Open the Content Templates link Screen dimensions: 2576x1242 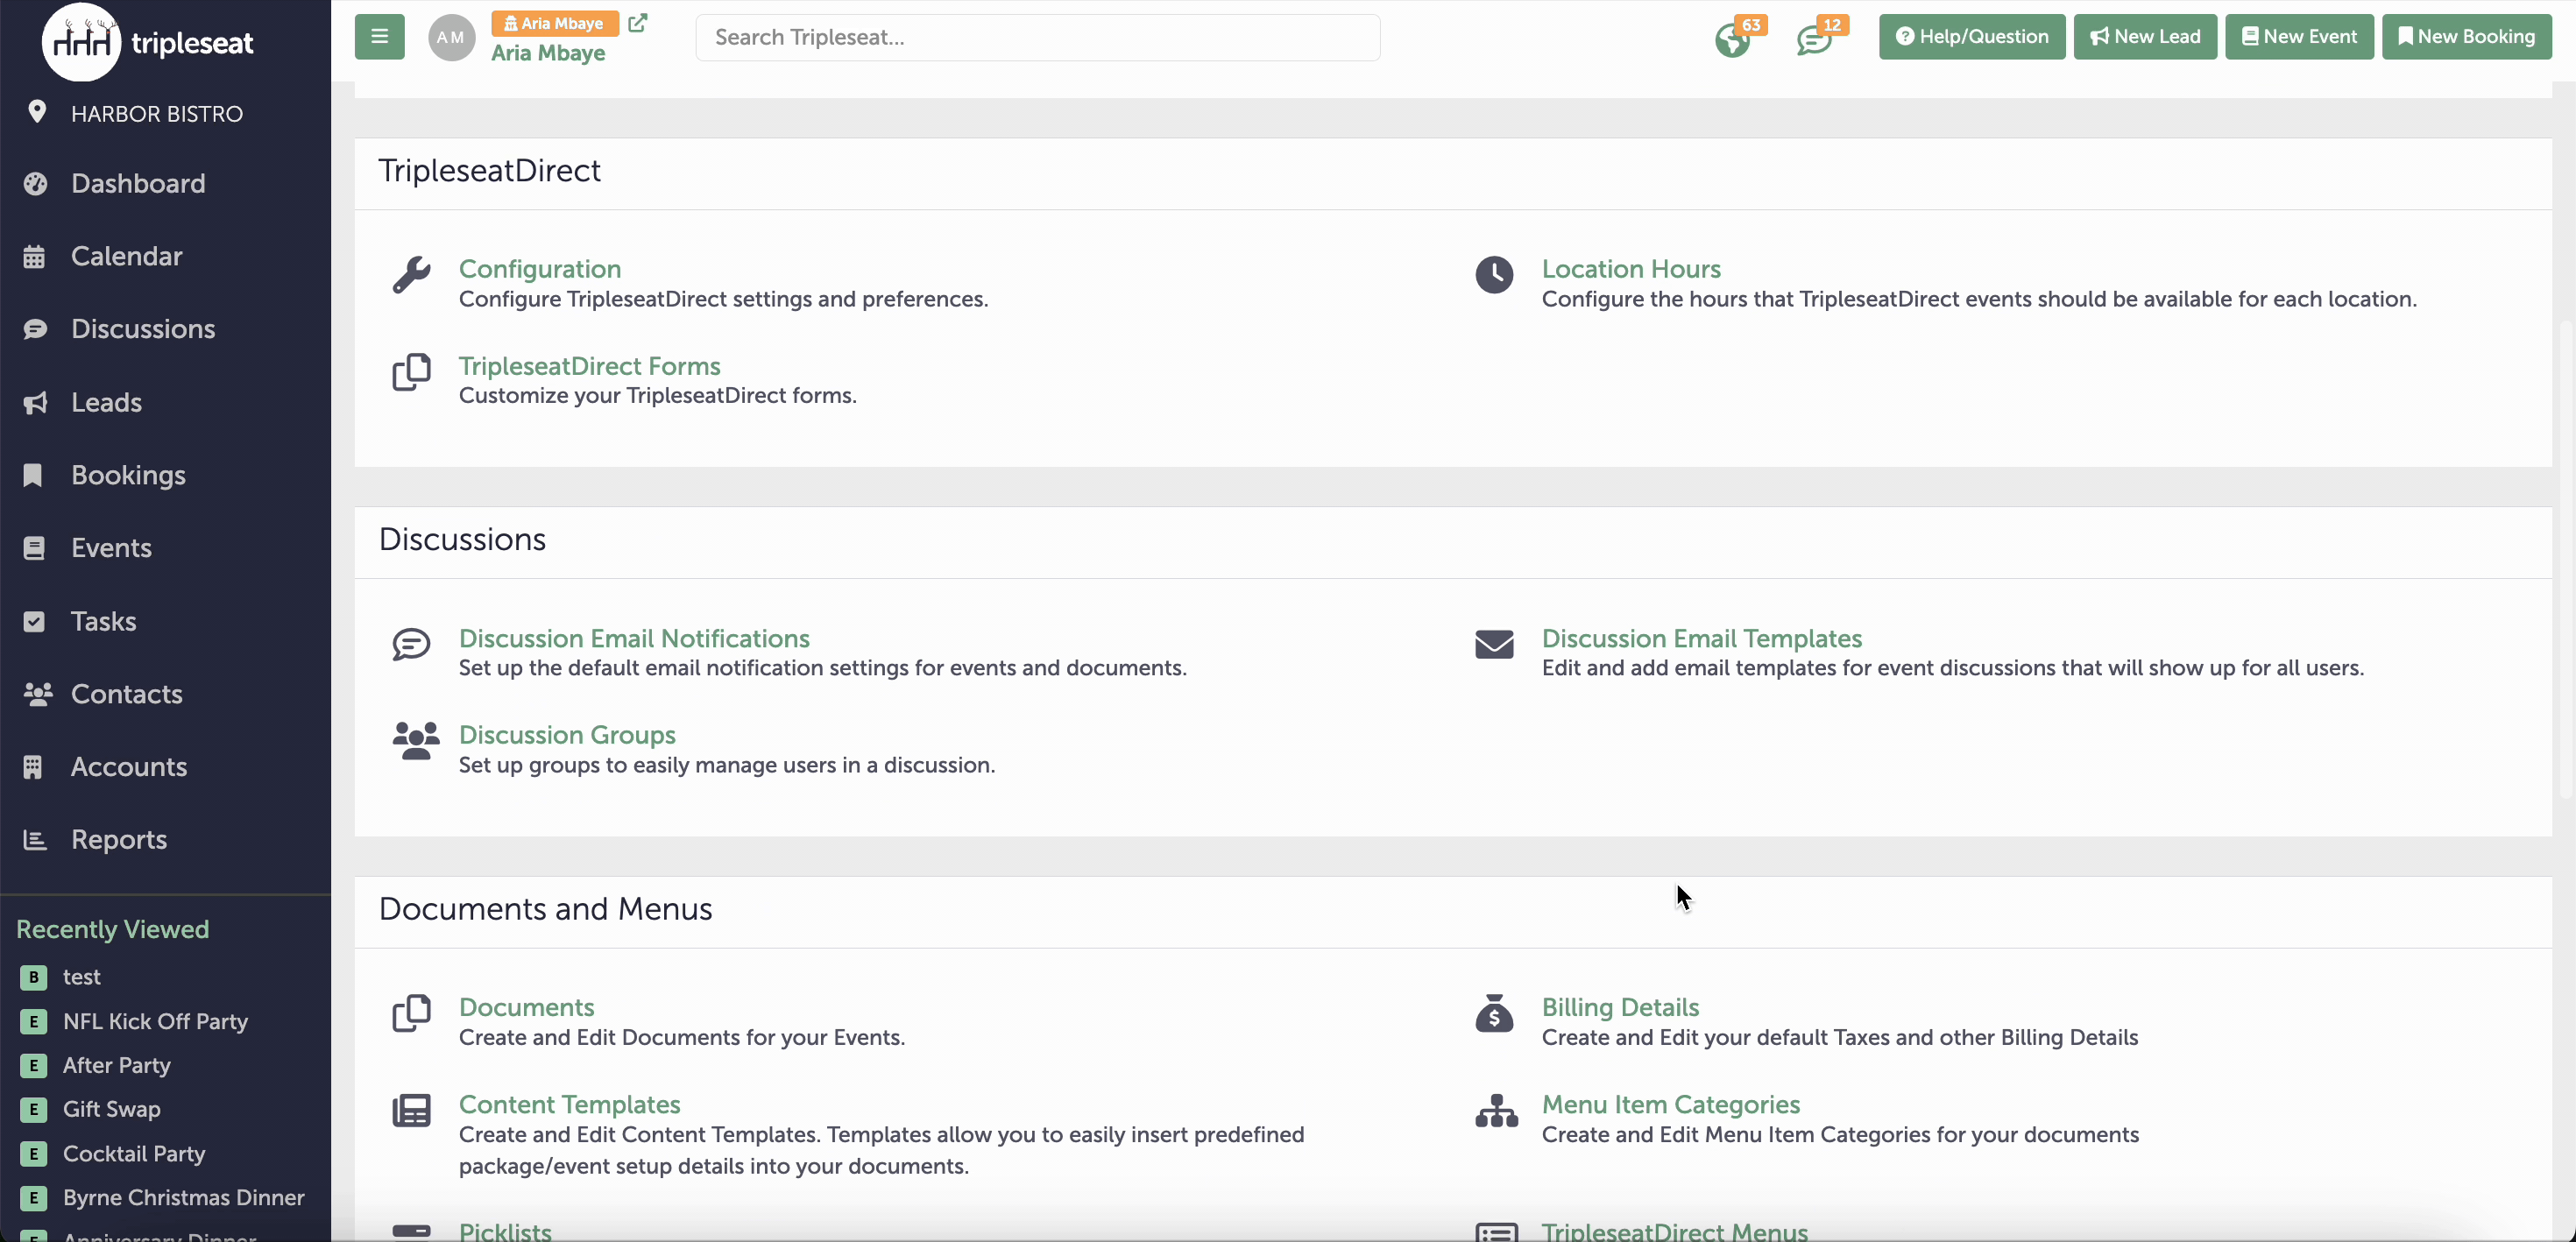569,1104
